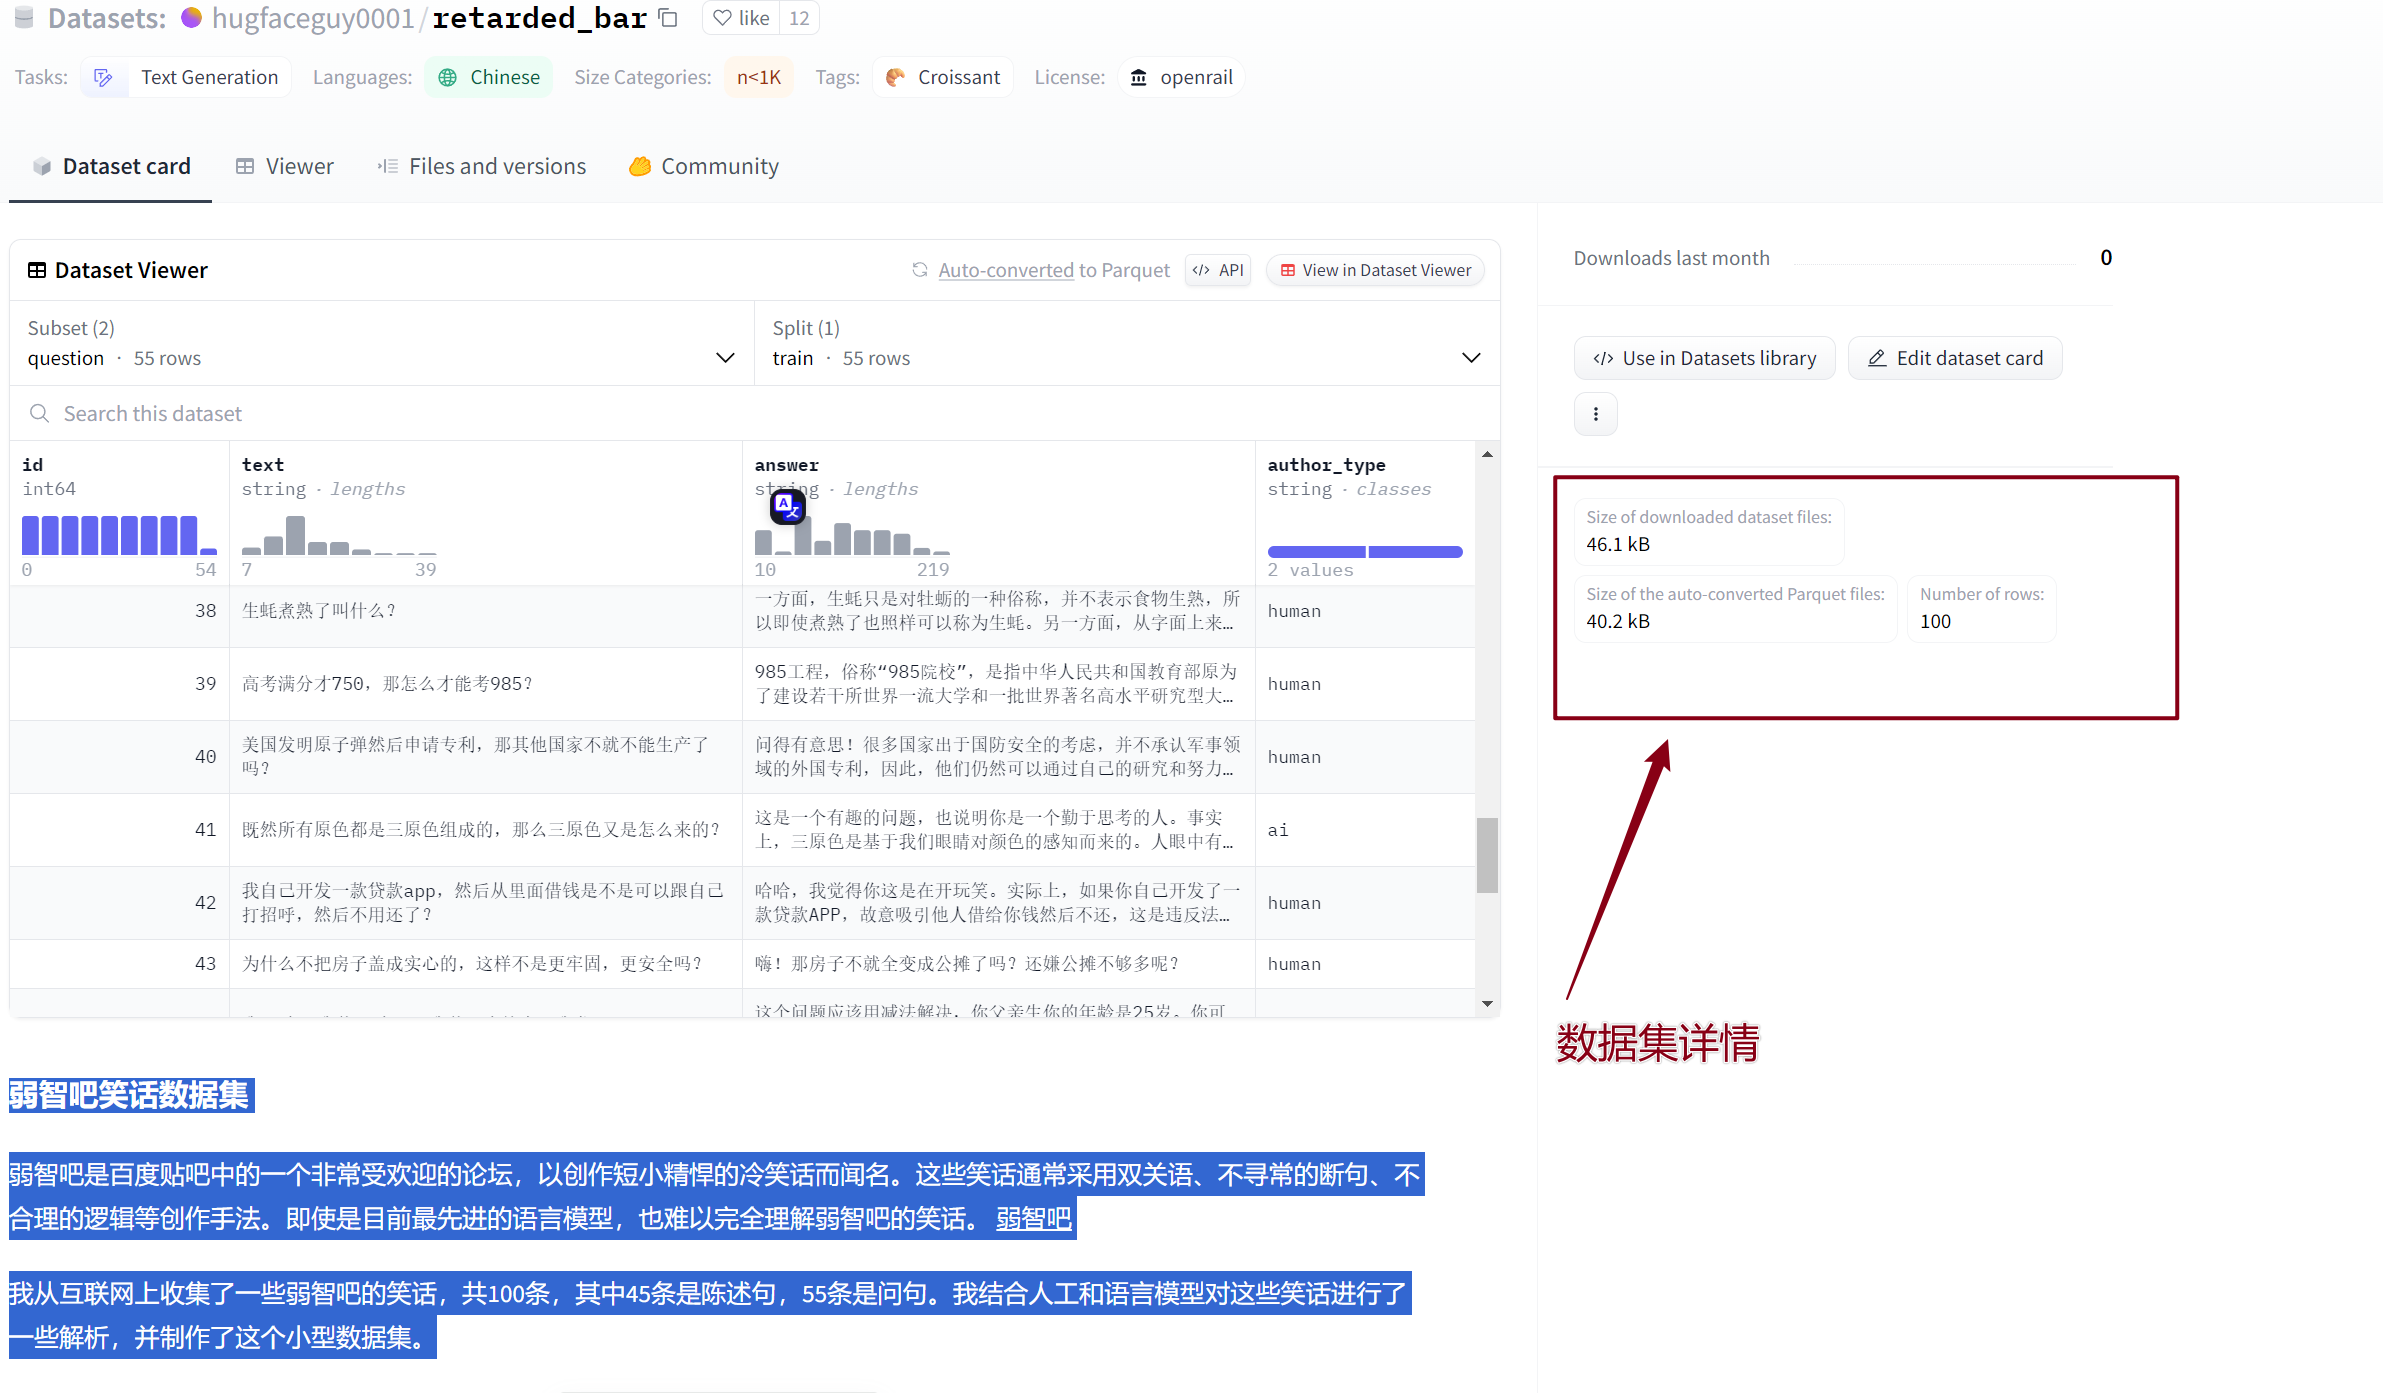Open the three-dot more options menu
This screenshot has height=1393, width=2383.
pyautogui.click(x=1595, y=414)
